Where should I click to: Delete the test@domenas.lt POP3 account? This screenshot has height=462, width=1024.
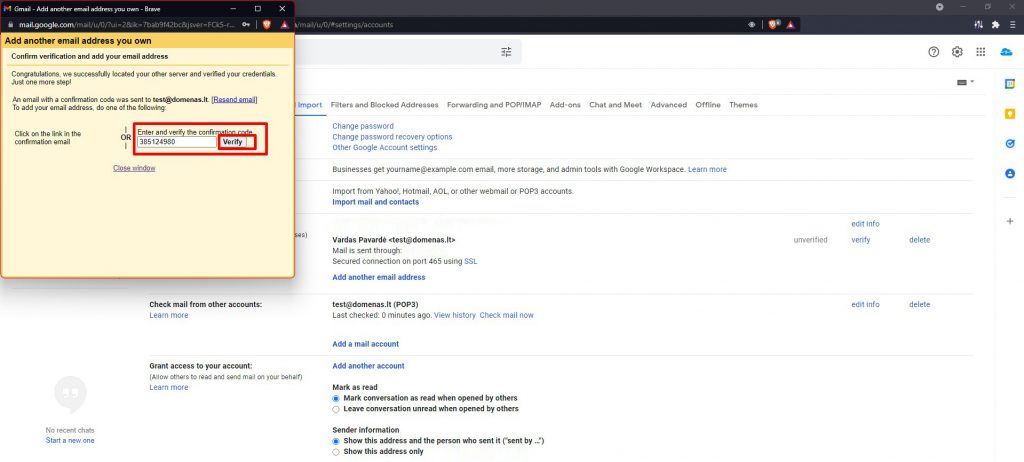tap(920, 305)
